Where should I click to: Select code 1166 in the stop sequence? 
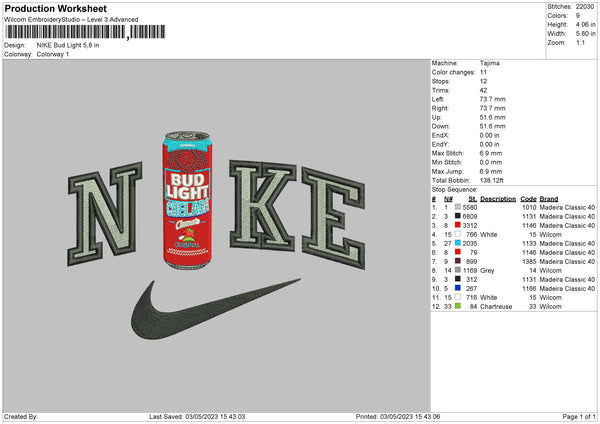pyautogui.click(x=529, y=288)
